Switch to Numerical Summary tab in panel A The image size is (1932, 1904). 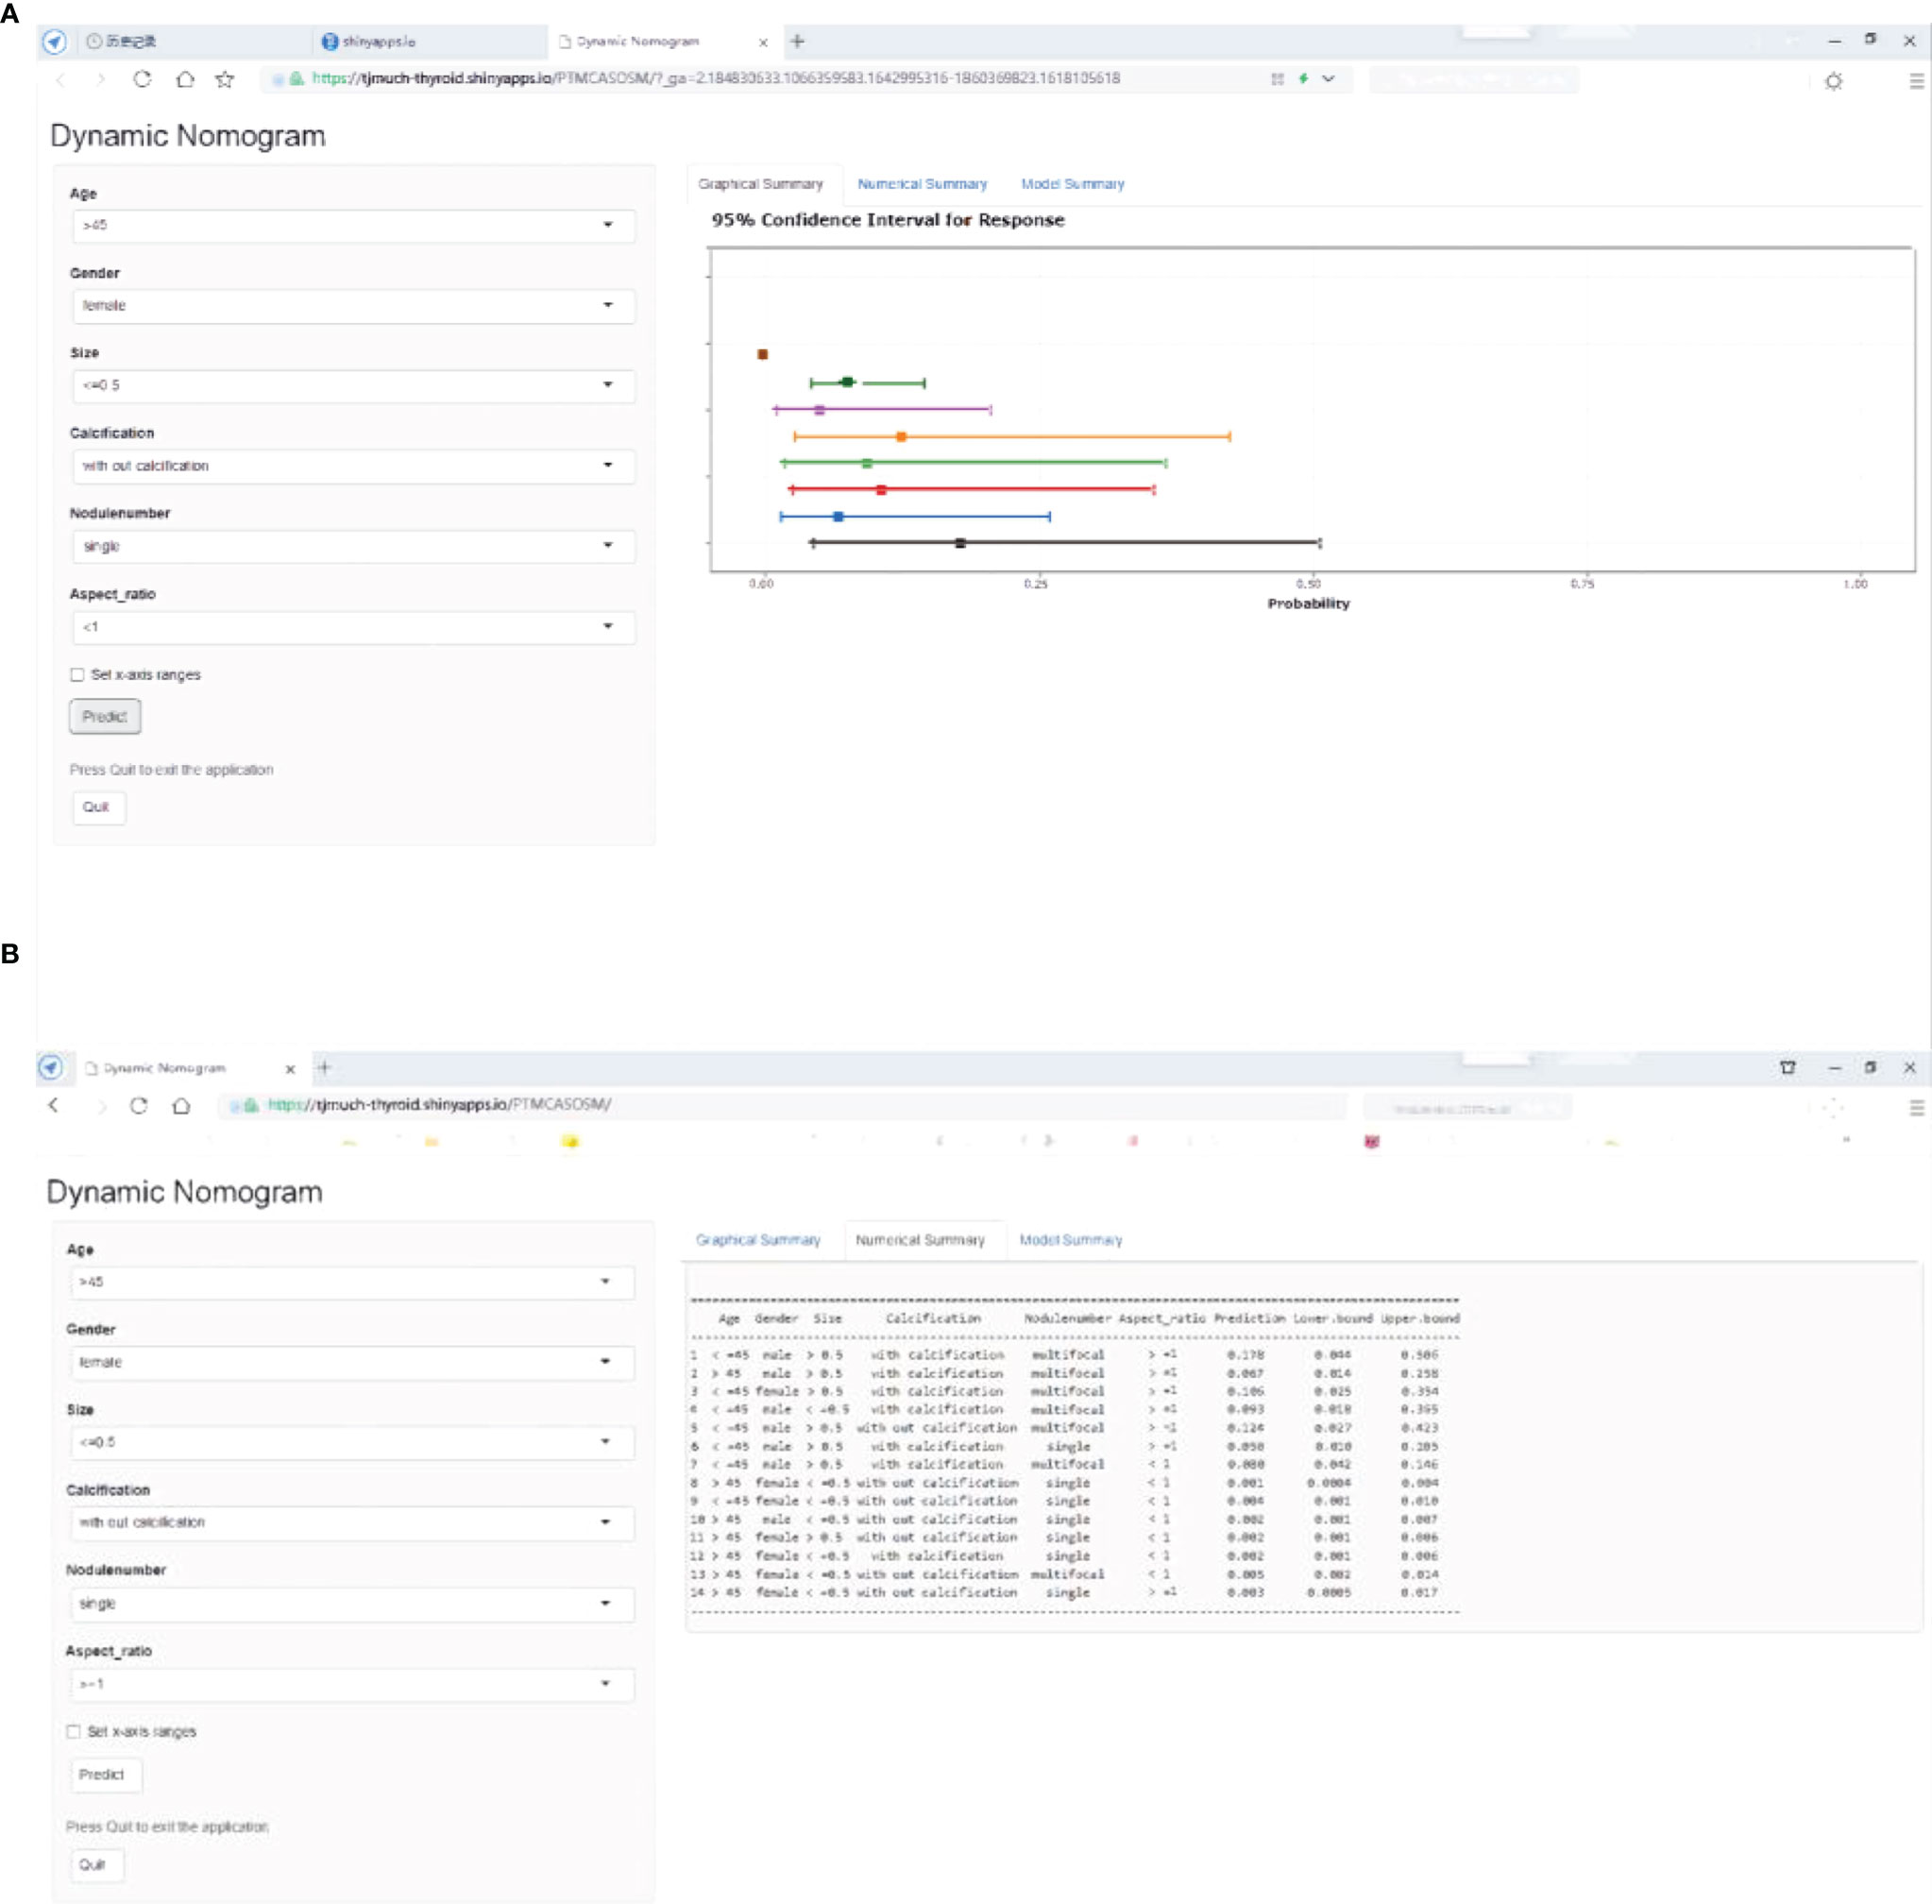(x=922, y=184)
